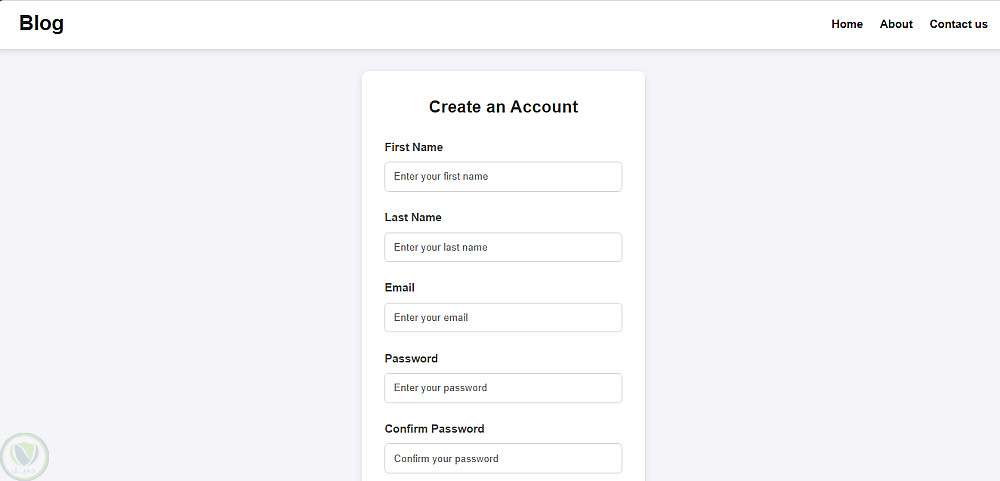Go to the About page link
This screenshot has height=481, width=1000.
[x=896, y=24]
